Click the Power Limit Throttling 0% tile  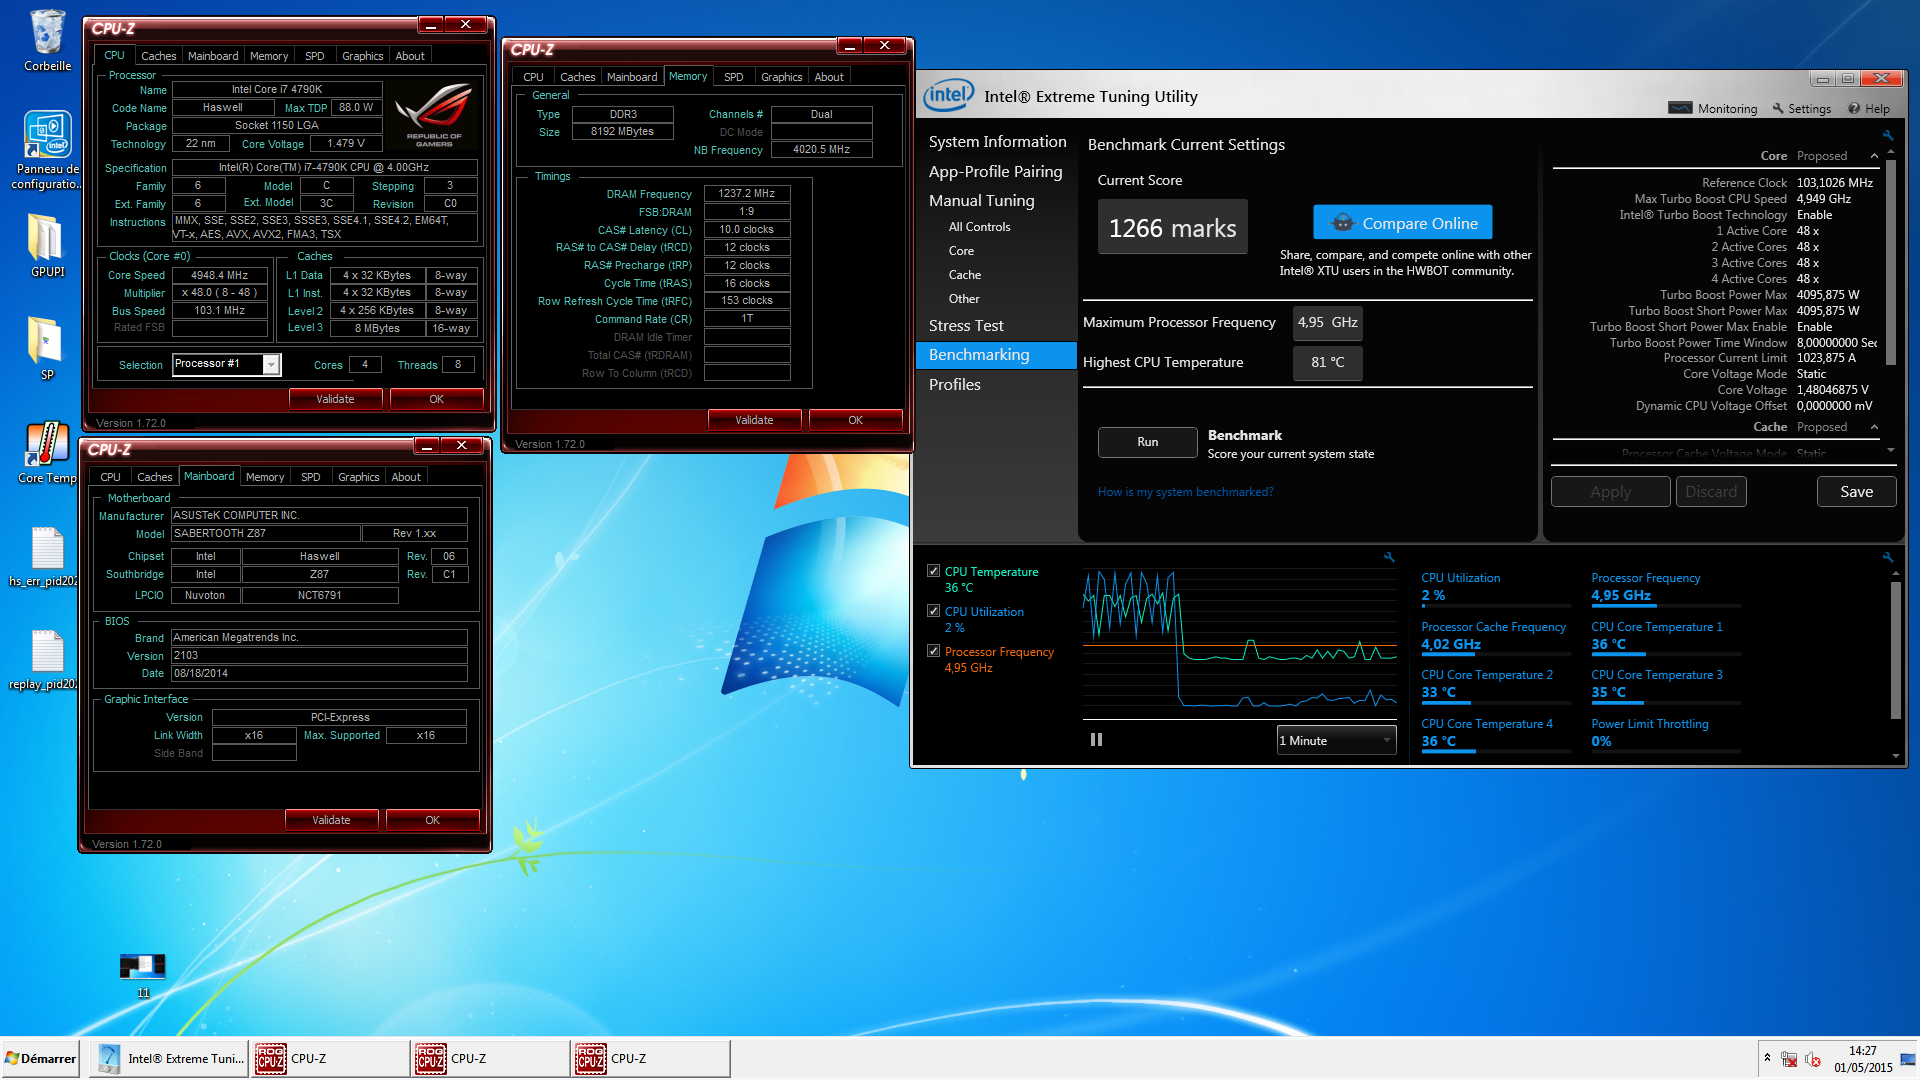1665,733
